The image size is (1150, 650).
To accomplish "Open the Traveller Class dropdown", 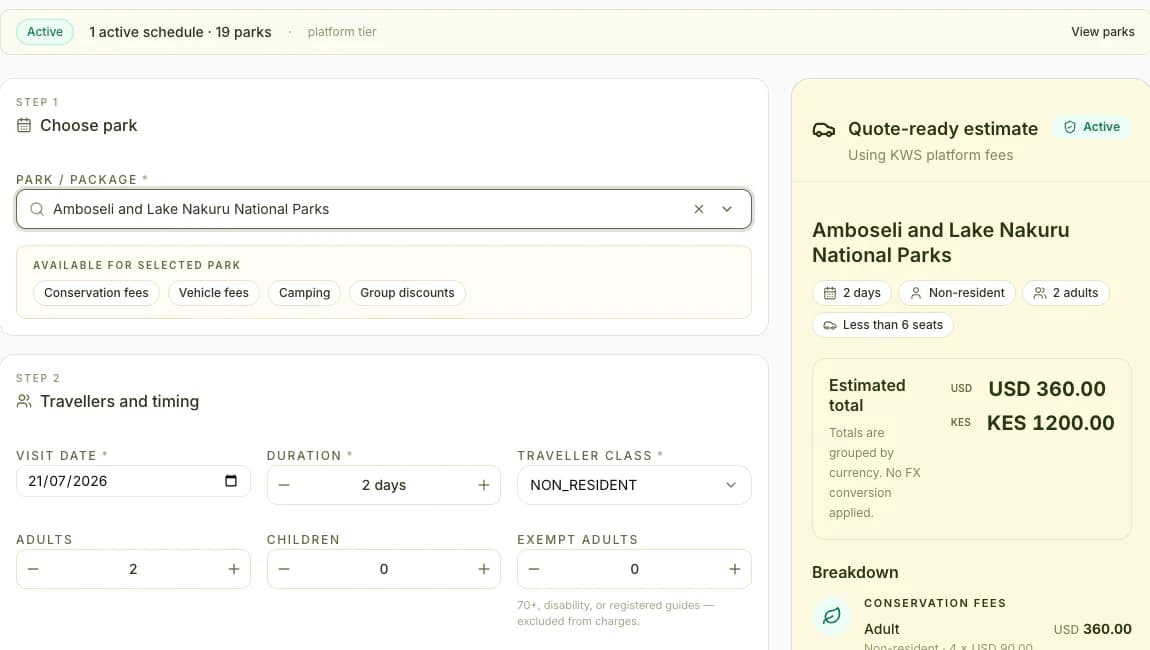I will (x=634, y=485).
